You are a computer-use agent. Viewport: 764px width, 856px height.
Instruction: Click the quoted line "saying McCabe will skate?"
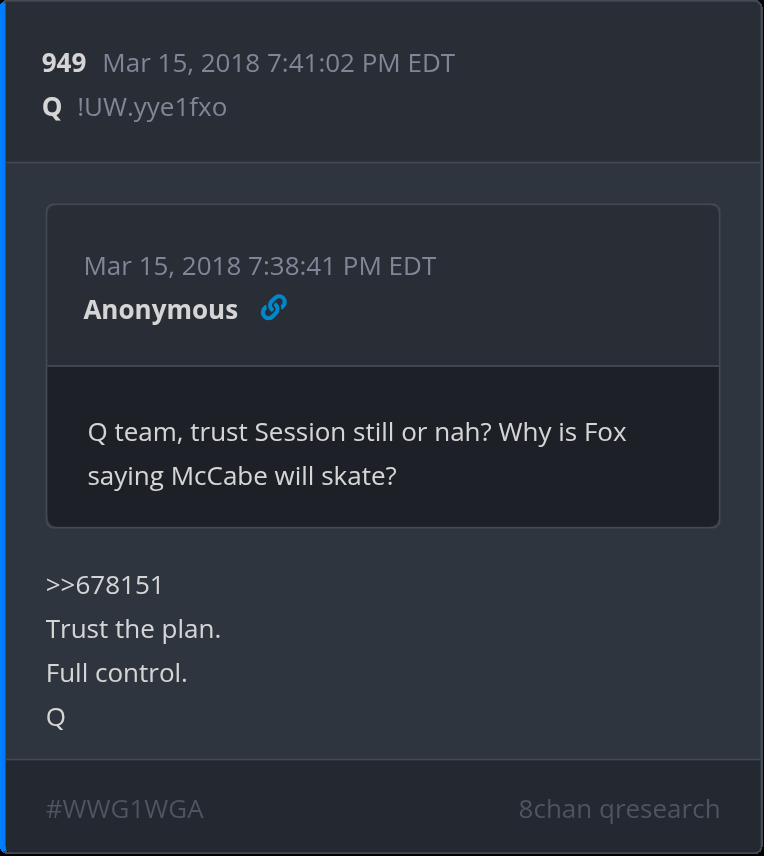(242, 475)
